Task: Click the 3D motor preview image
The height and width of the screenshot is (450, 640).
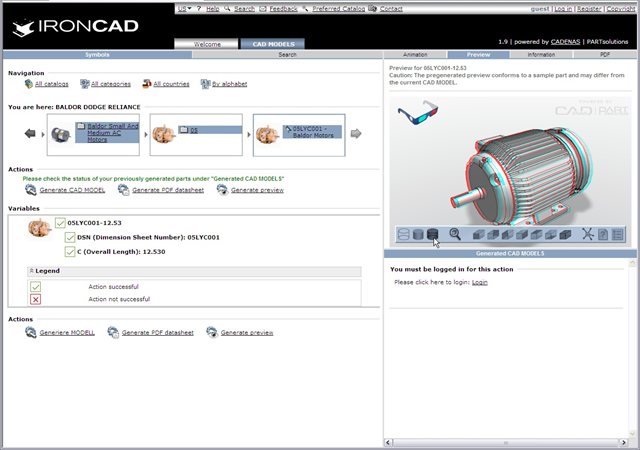Action: [x=522, y=174]
